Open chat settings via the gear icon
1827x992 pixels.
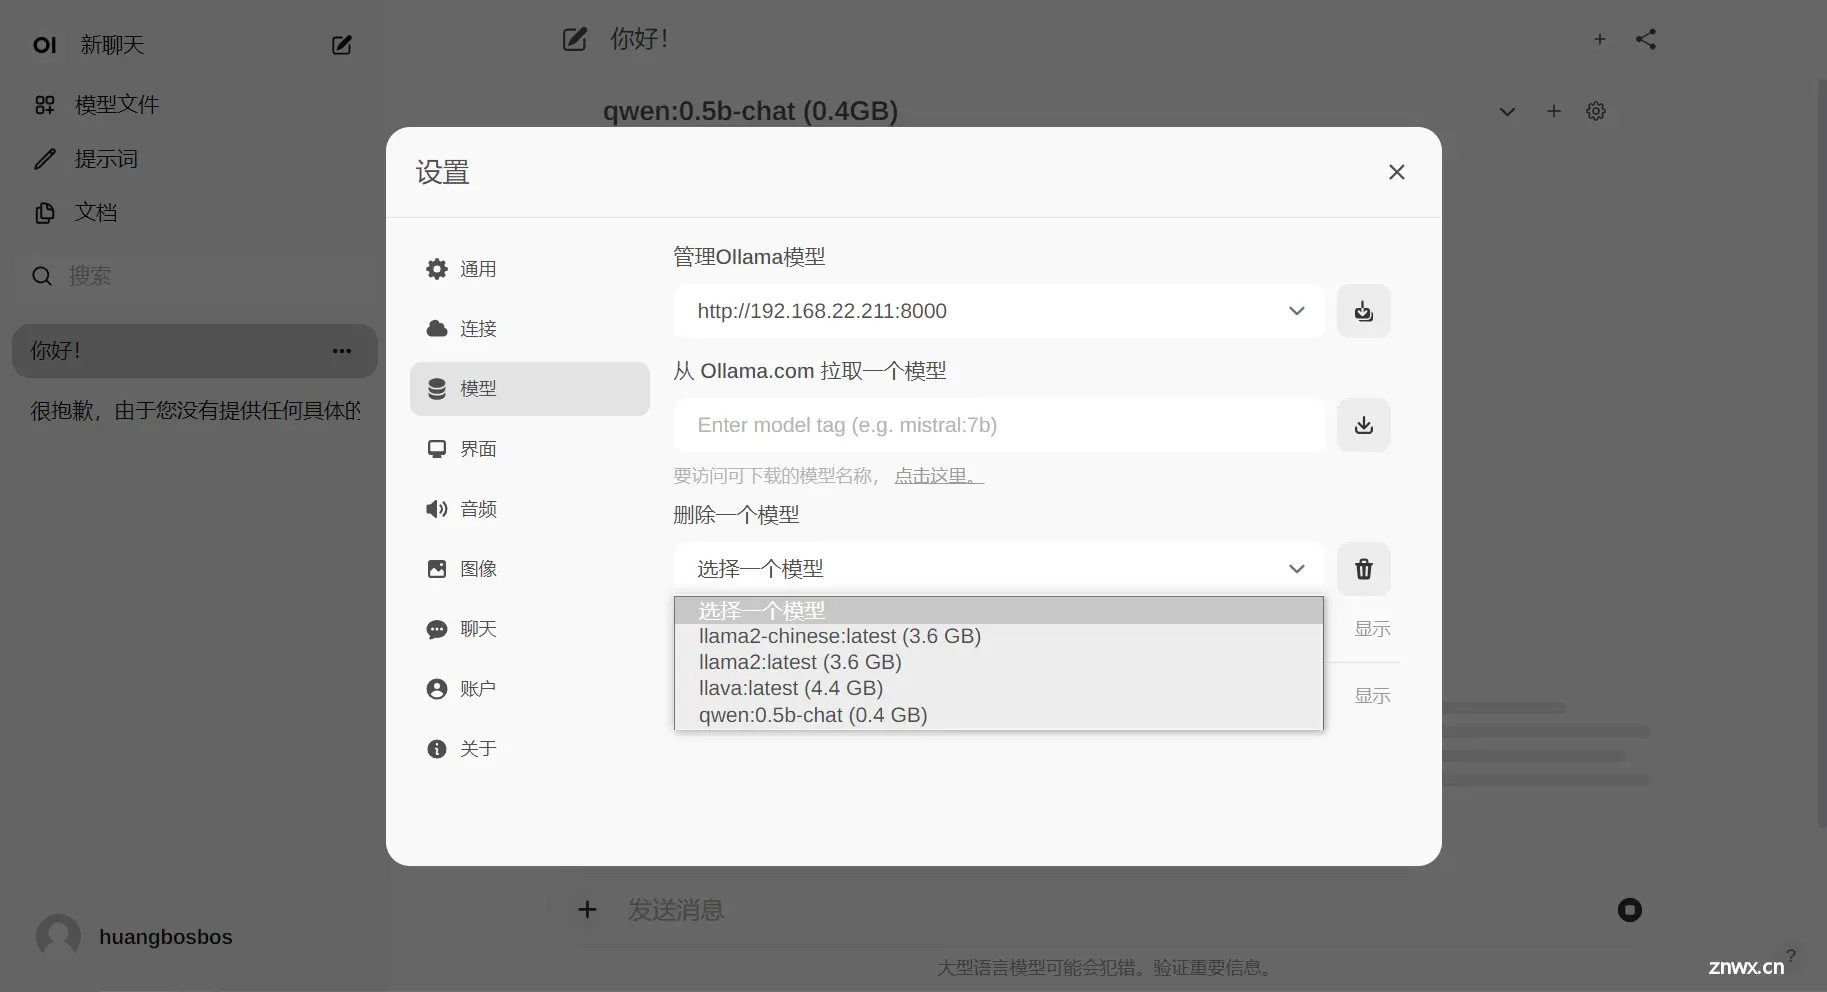pos(1596,111)
